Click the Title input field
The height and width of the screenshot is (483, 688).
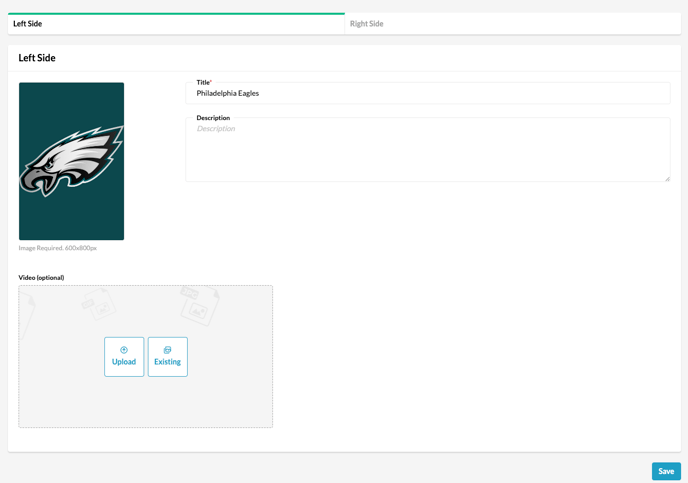click(x=428, y=93)
